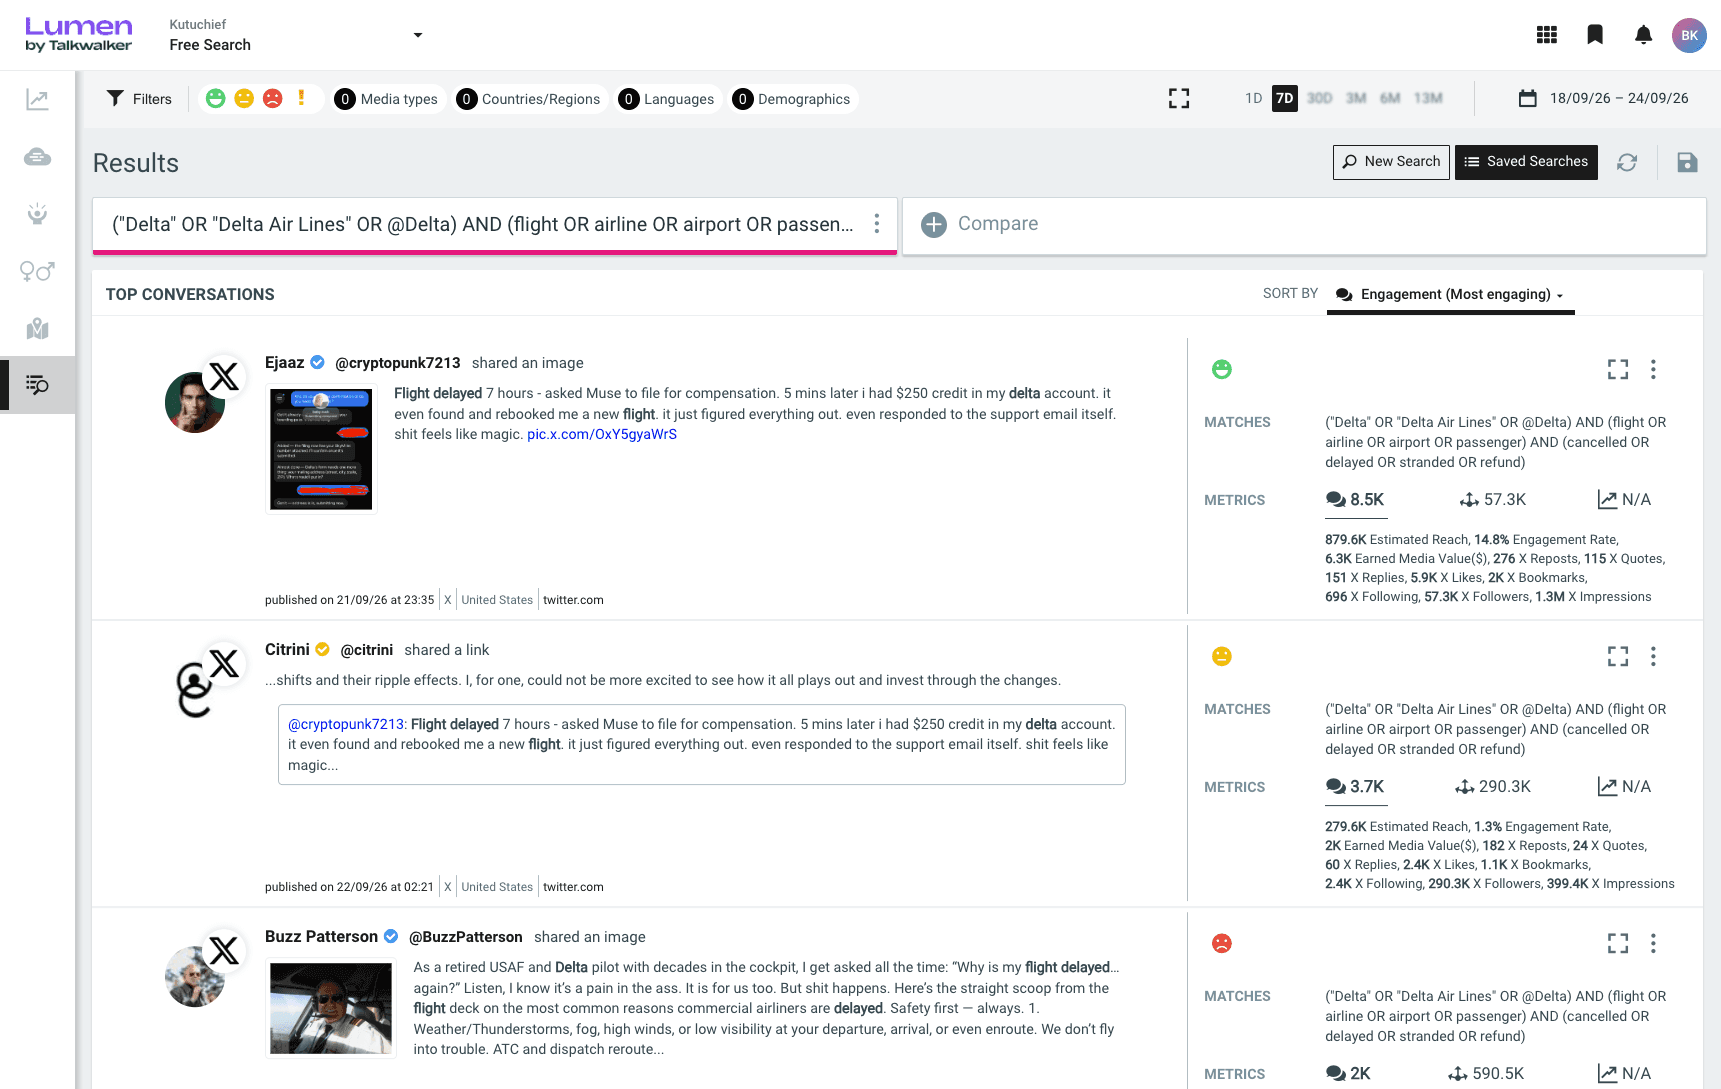
Task: Open the Filters panel
Action: click(140, 98)
